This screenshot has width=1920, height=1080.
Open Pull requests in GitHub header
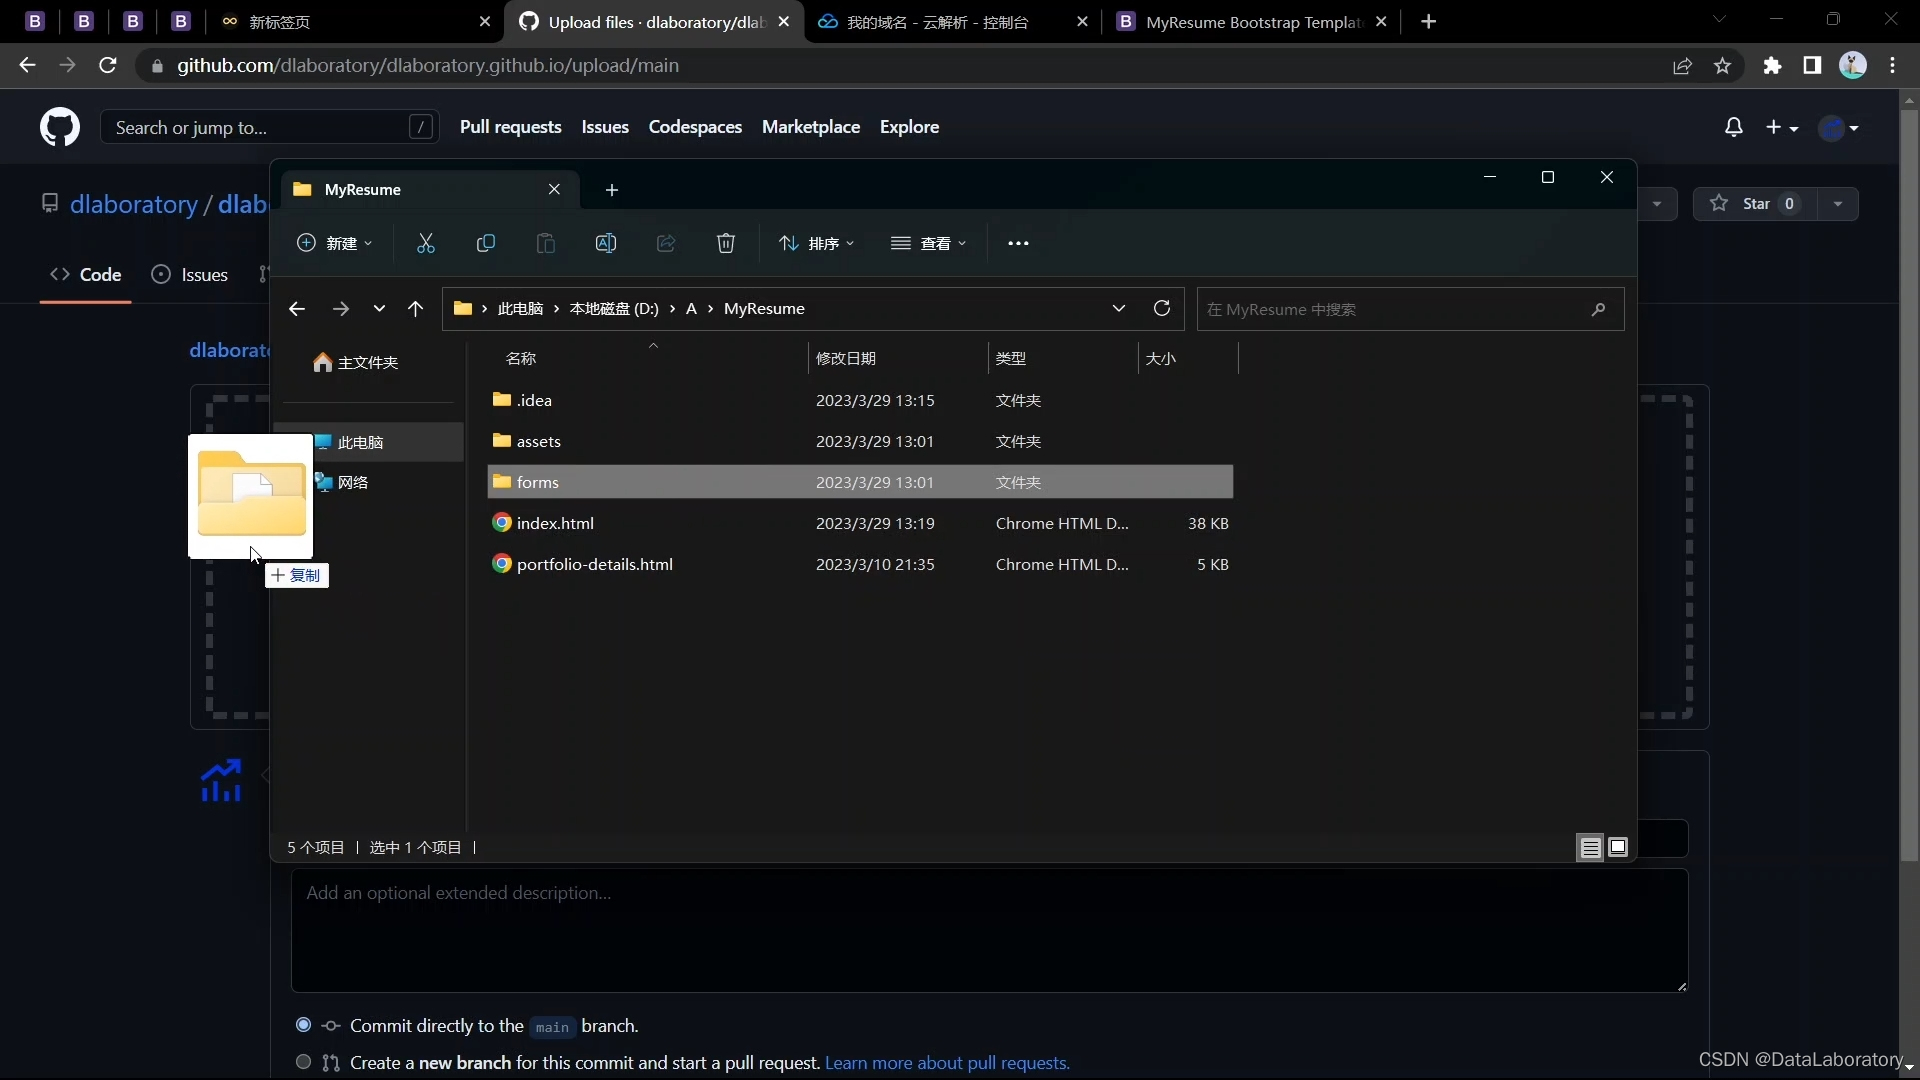click(x=510, y=127)
